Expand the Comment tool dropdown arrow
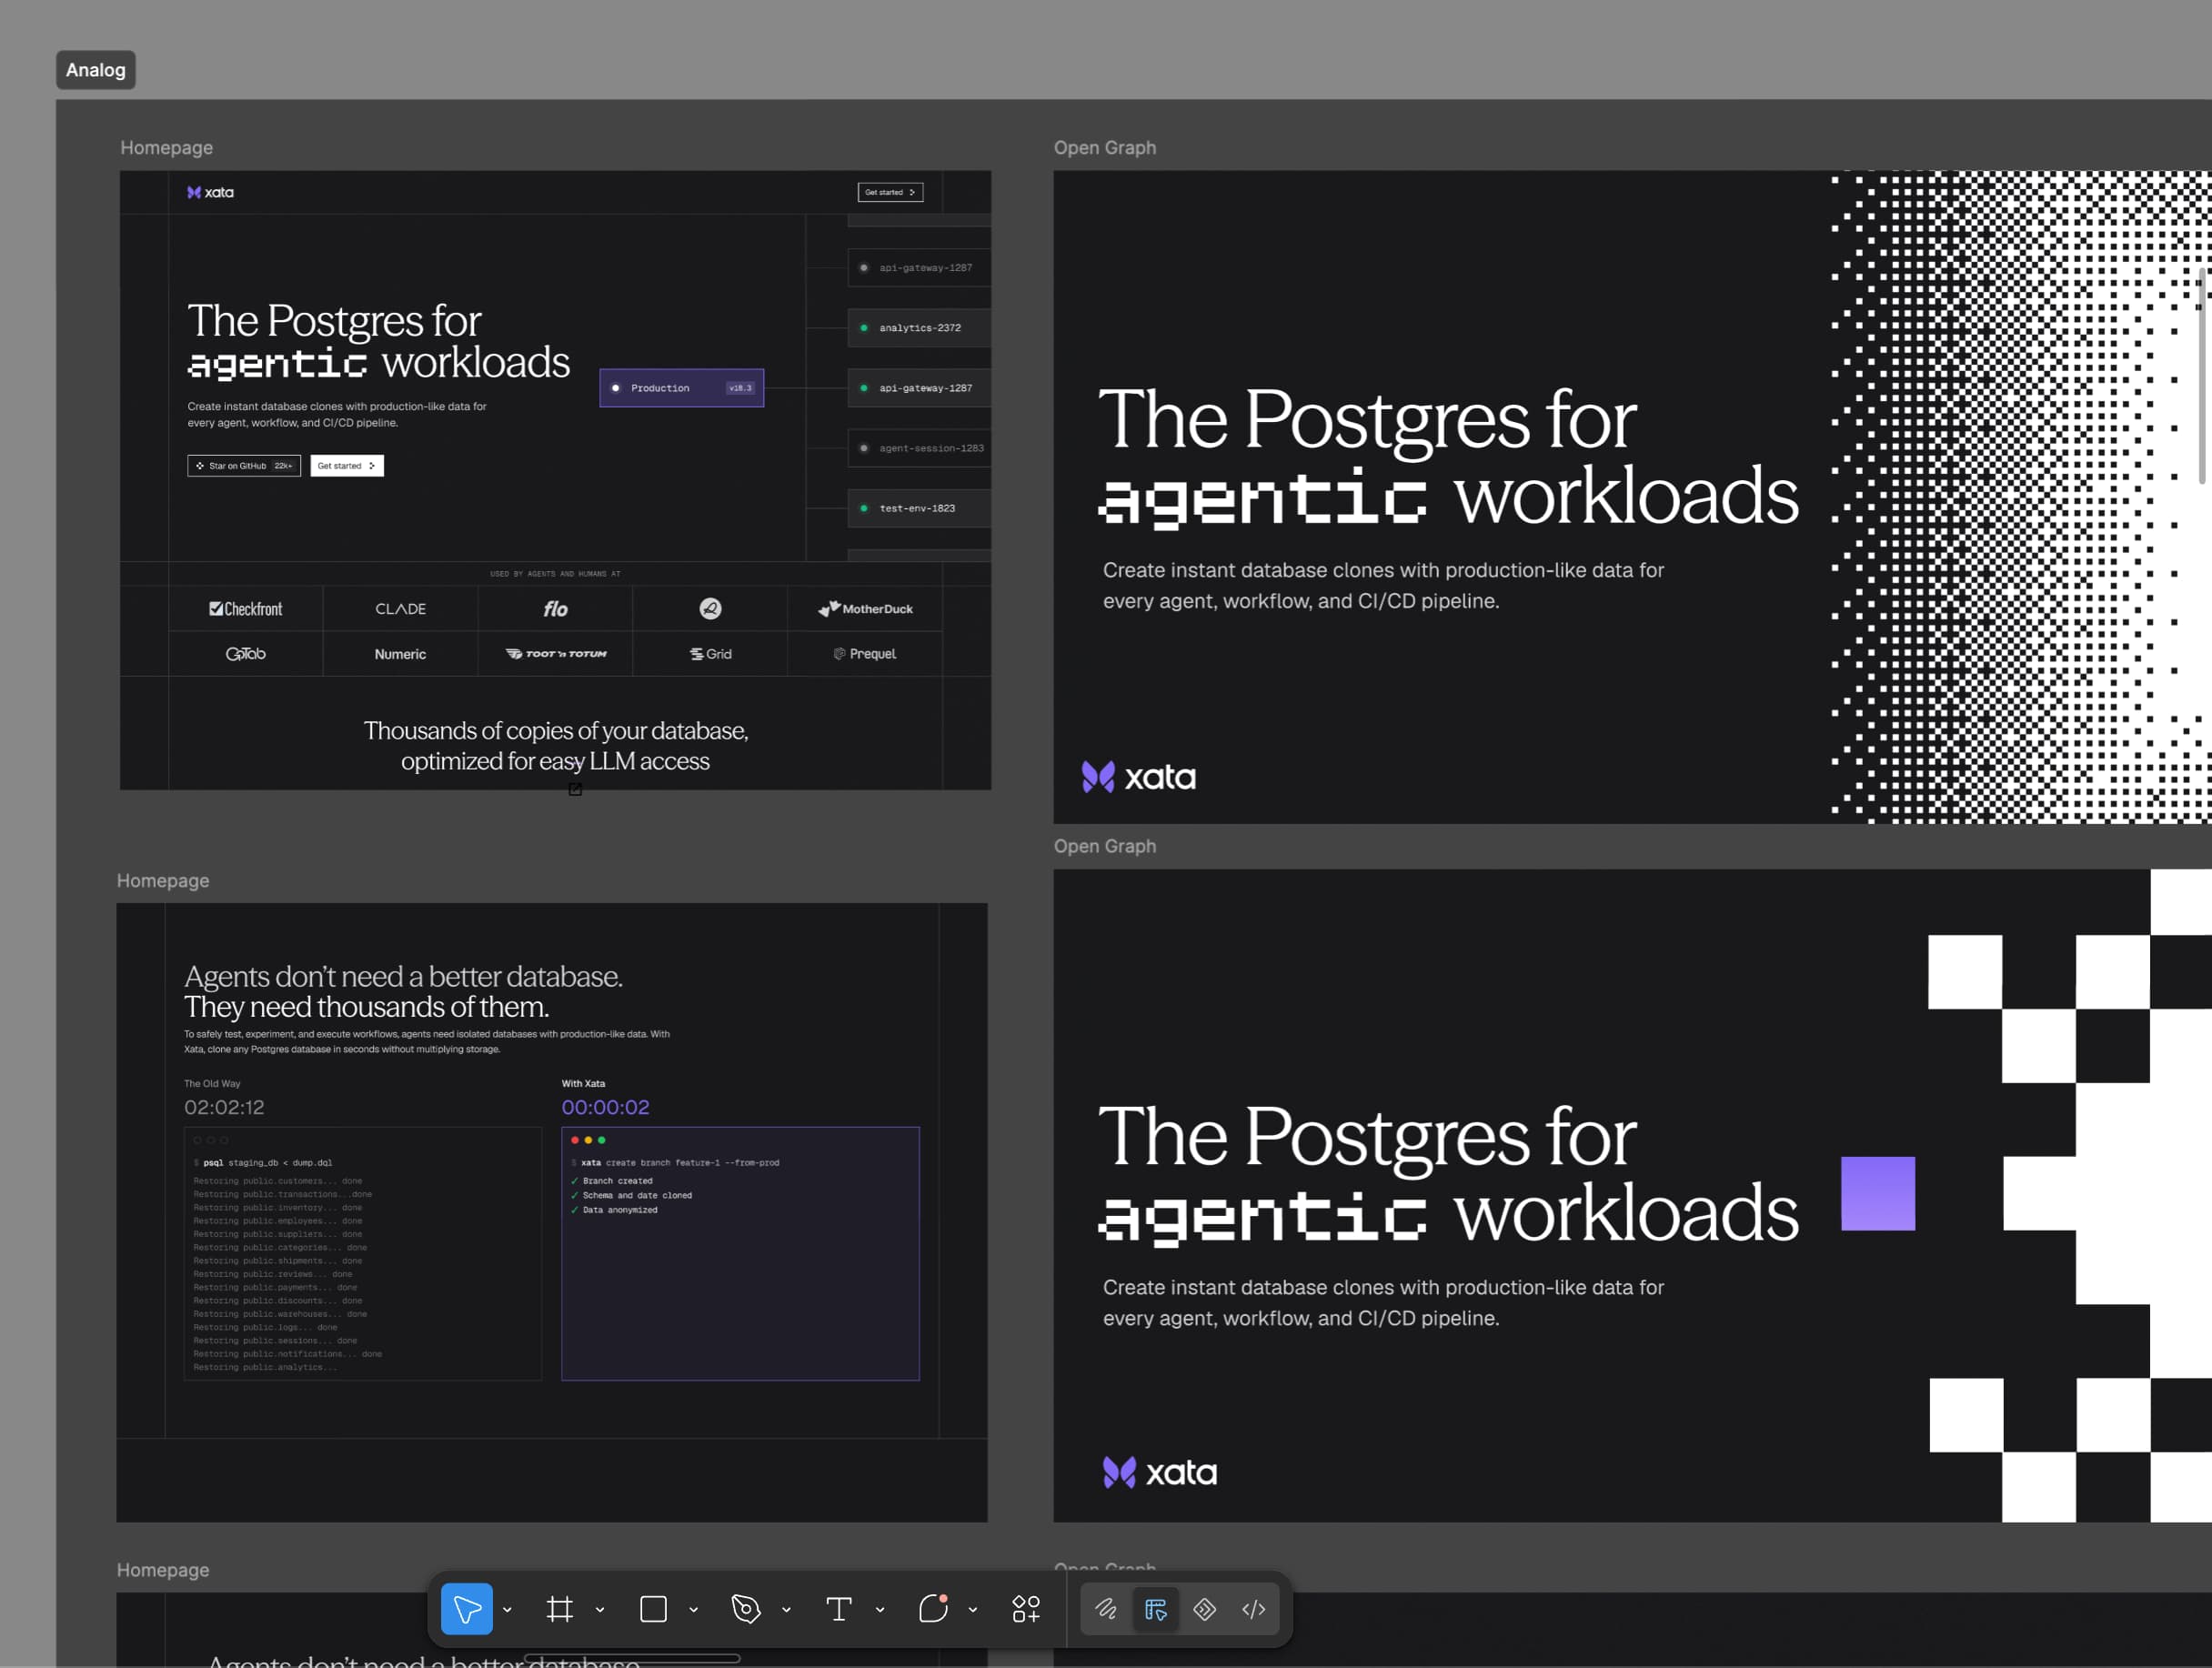The height and width of the screenshot is (1668, 2212). click(x=972, y=1610)
